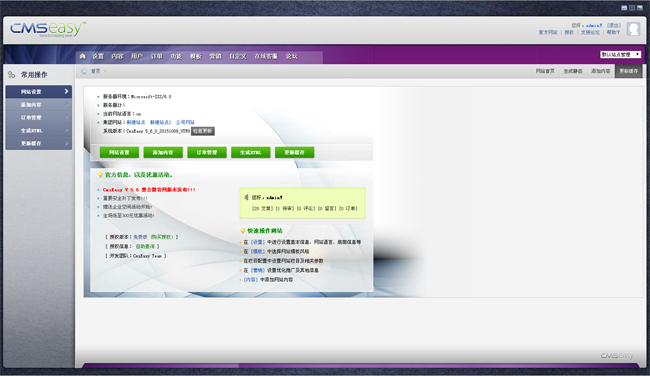
Task: Click the 新建站点2 group site link
Action: tap(160, 122)
